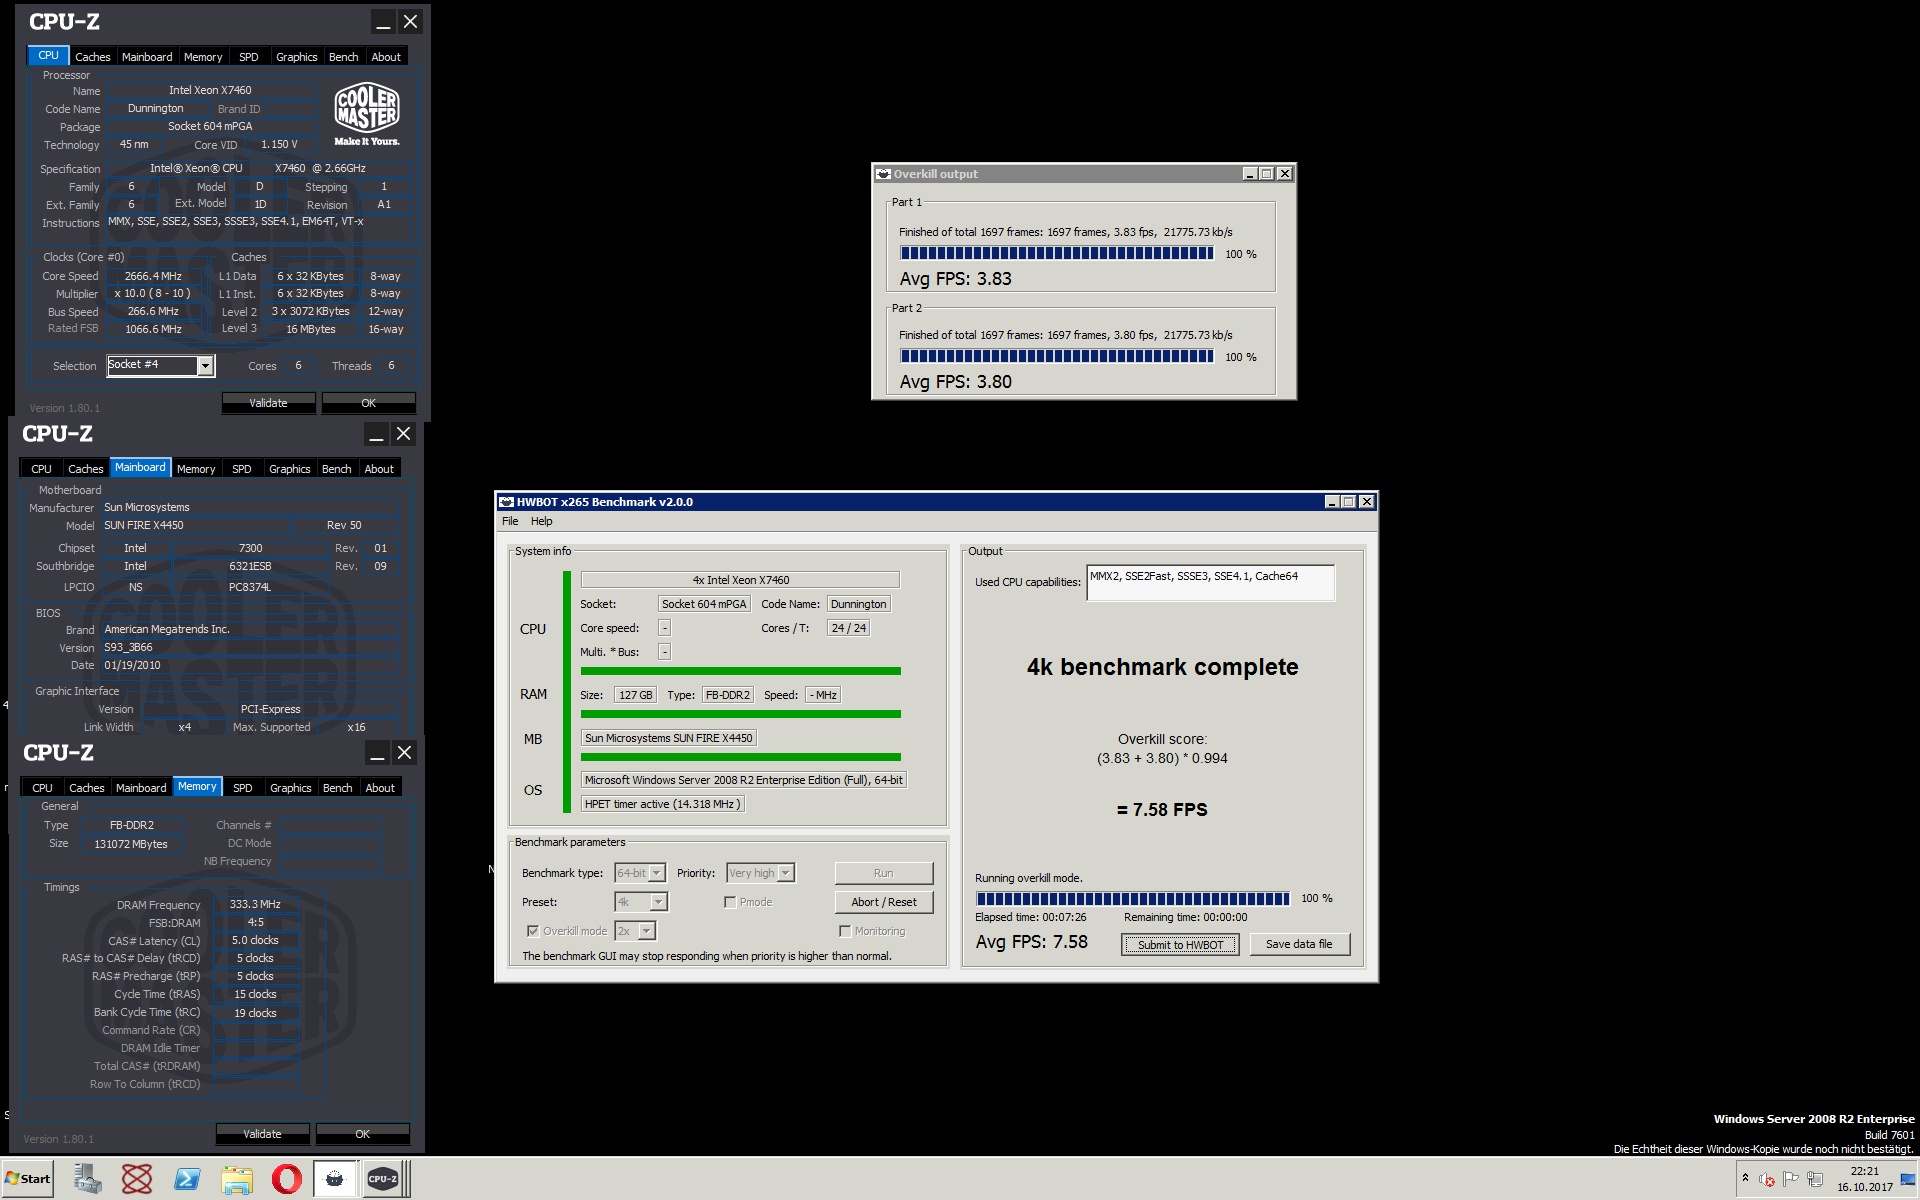The image size is (1920, 1200).
Task: Launch Opera browser from the taskbar
Action: tap(286, 1179)
